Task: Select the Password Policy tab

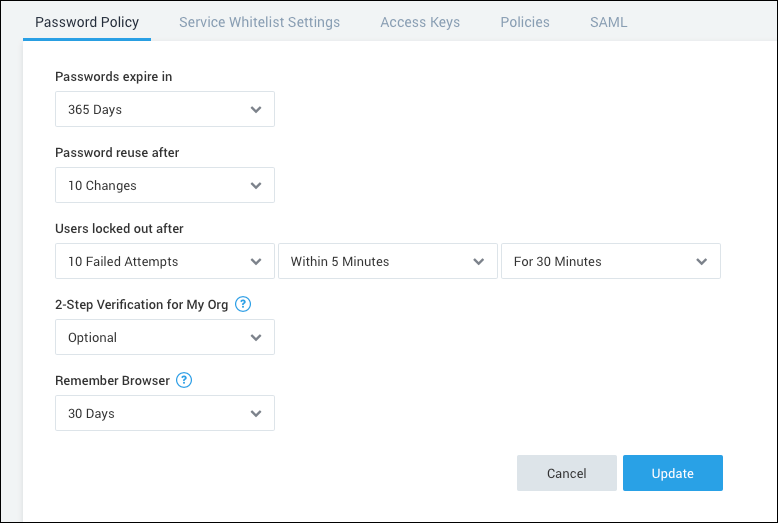Action: tap(87, 22)
